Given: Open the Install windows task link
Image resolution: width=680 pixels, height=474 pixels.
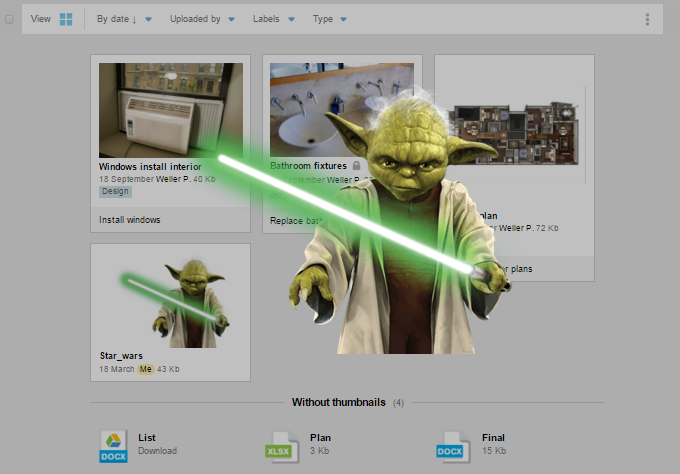Looking at the screenshot, I should 130,220.
